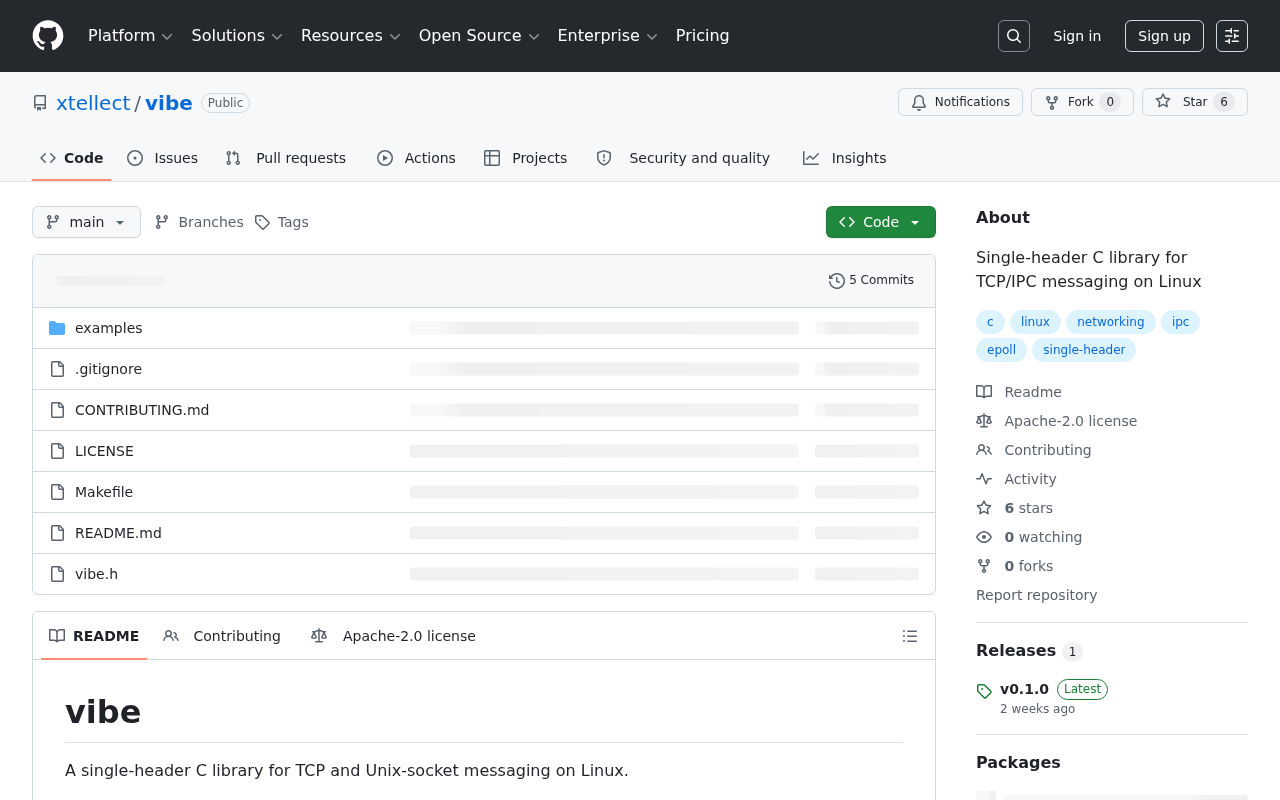The width and height of the screenshot is (1280, 800).
Task: Click the 'ipc' topic tag
Action: pyautogui.click(x=1180, y=322)
